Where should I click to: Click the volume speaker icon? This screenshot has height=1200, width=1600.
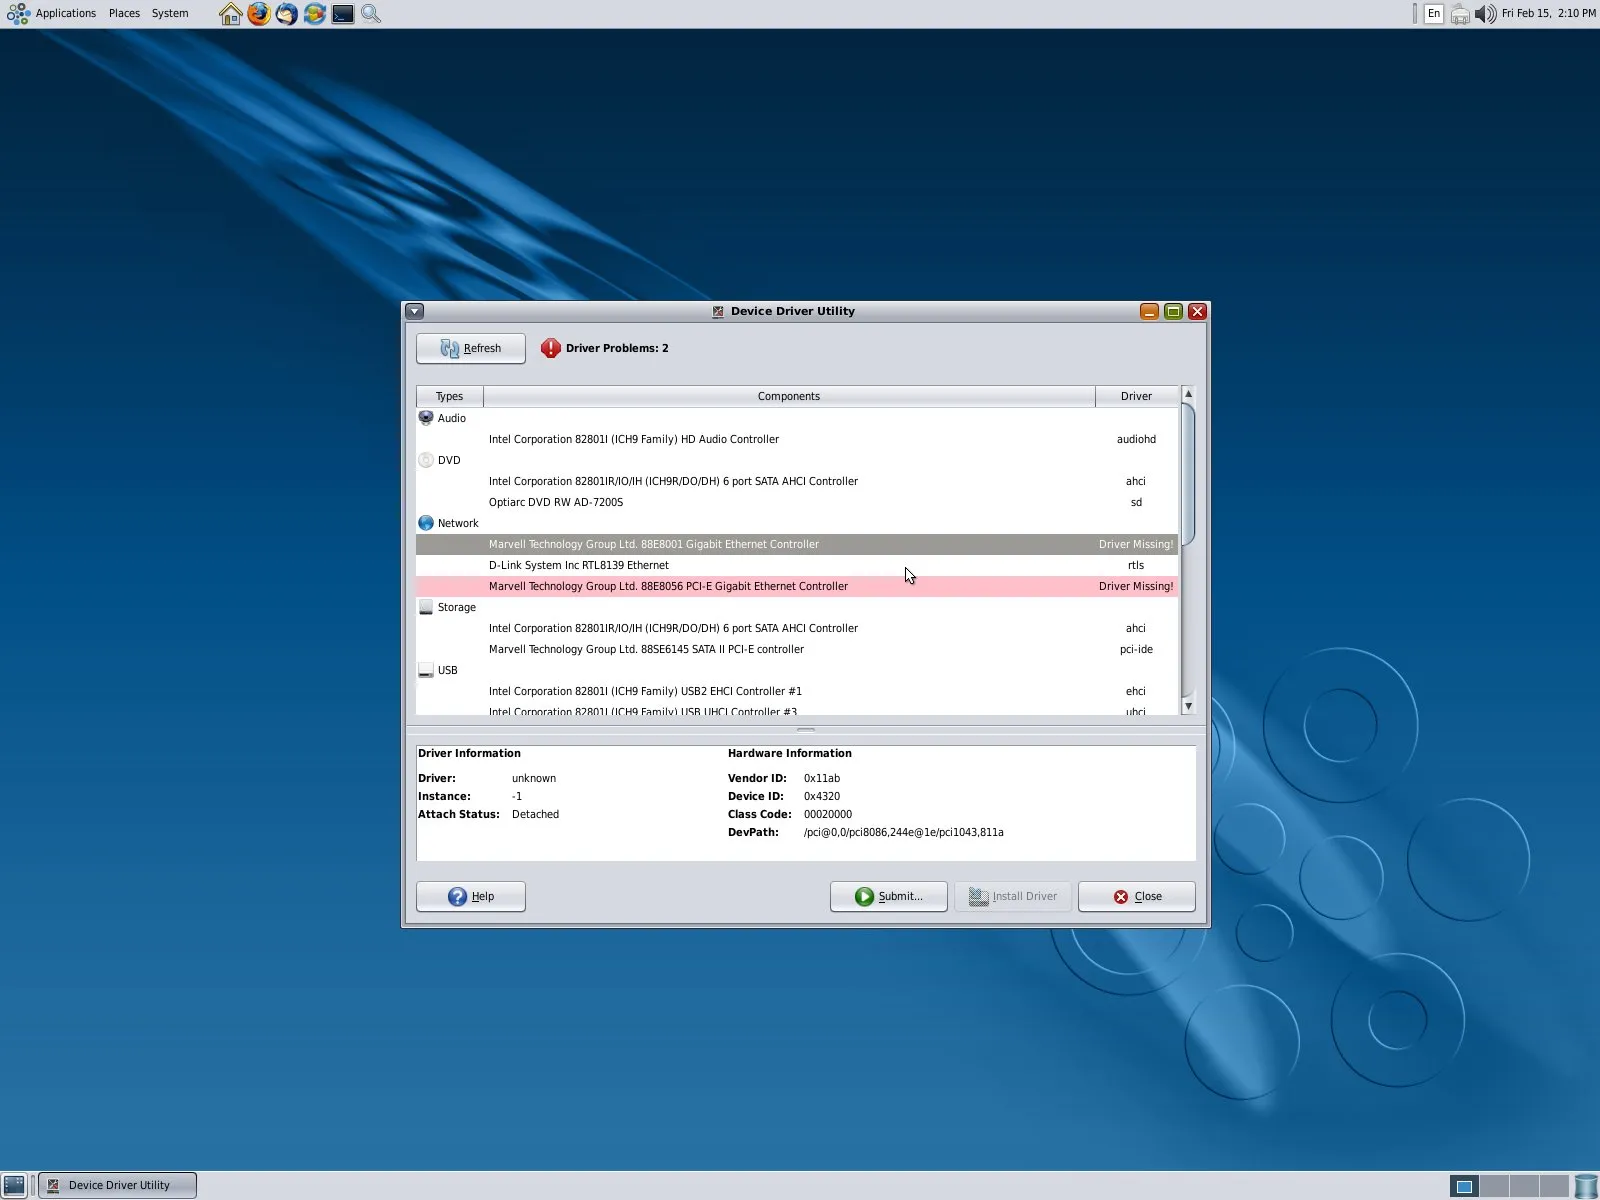tap(1485, 14)
